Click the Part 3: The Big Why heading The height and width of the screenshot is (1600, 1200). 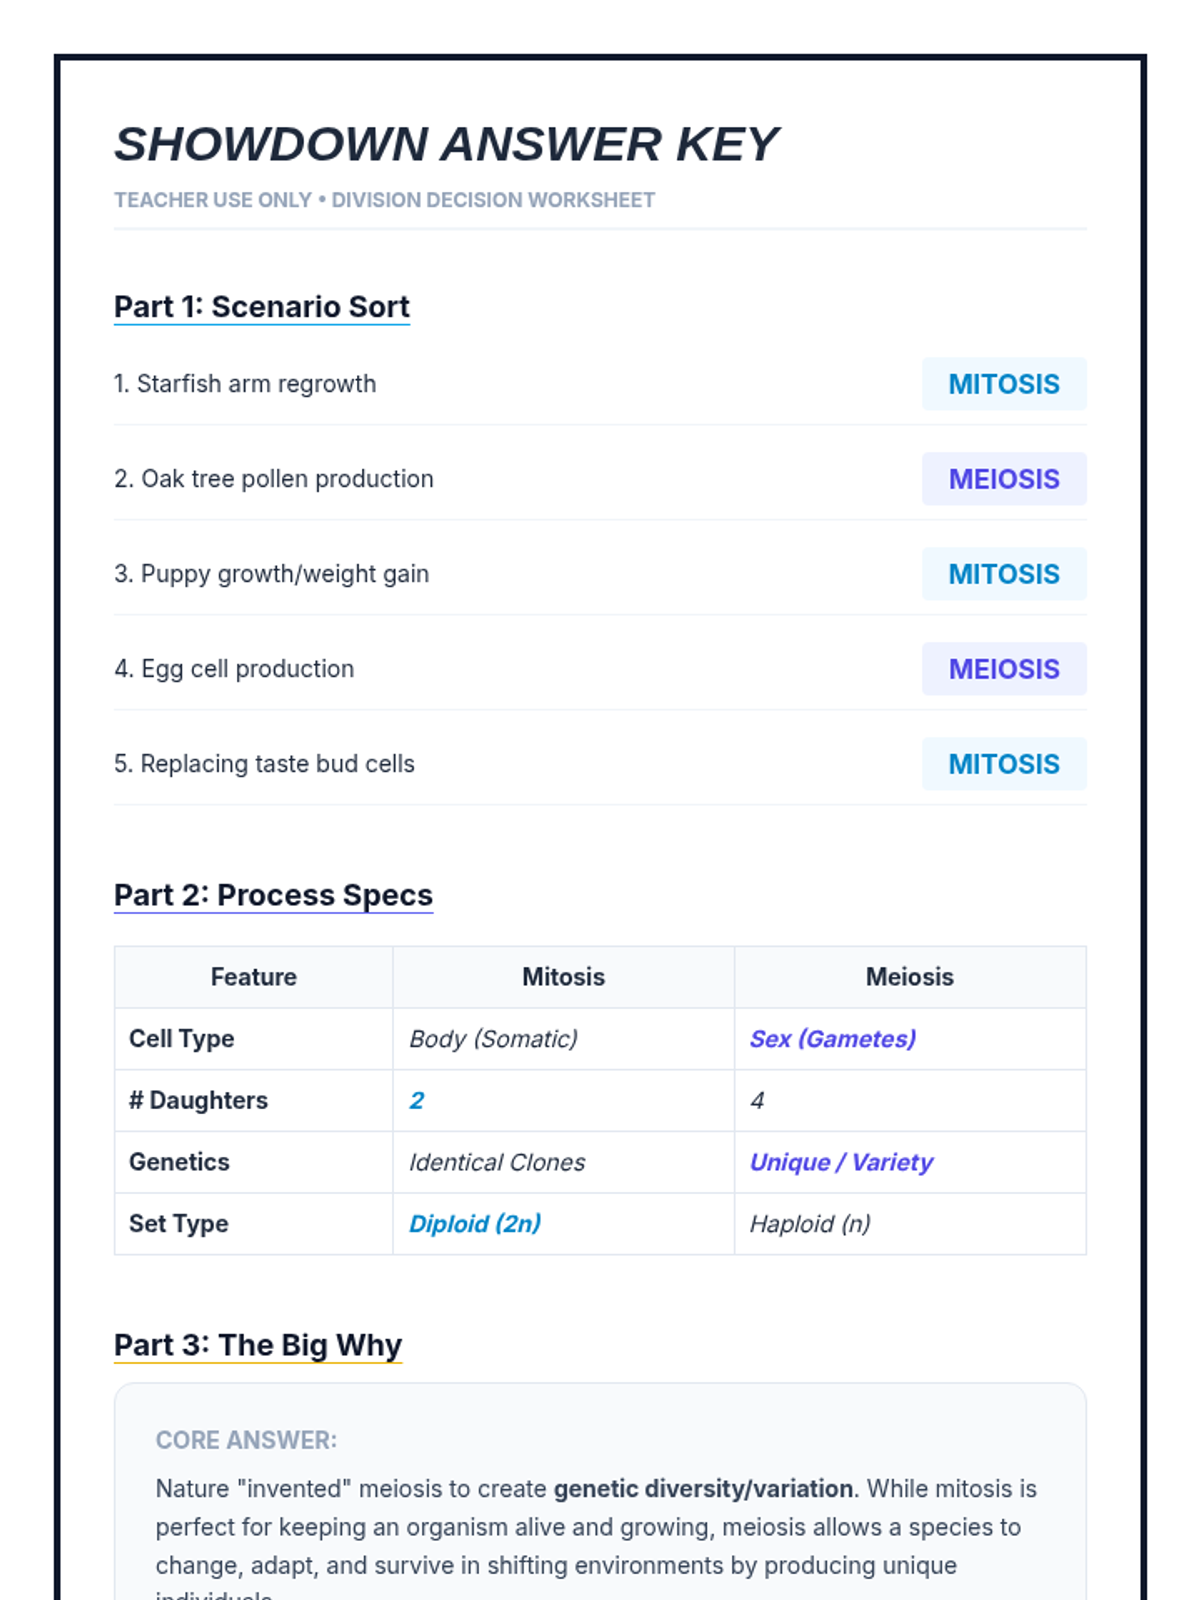click(258, 1345)
